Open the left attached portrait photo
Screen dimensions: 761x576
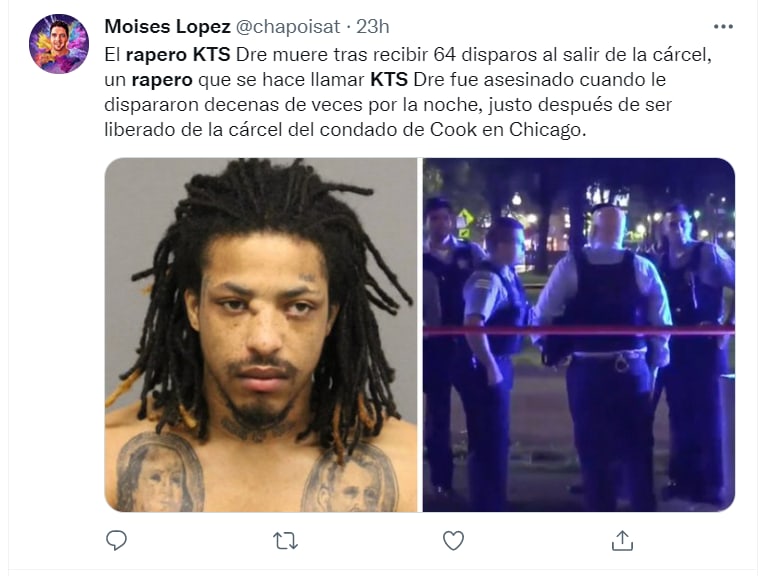[261, 335]
